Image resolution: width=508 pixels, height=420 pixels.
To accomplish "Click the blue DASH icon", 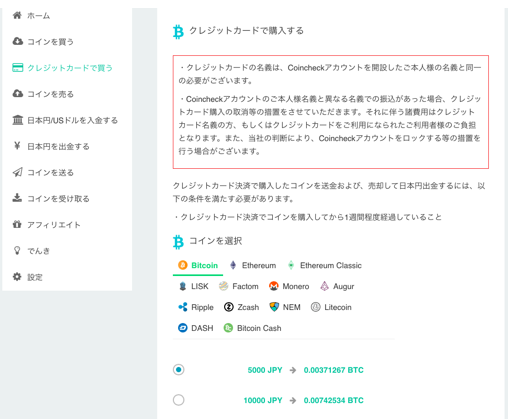I will click(183, 328).
